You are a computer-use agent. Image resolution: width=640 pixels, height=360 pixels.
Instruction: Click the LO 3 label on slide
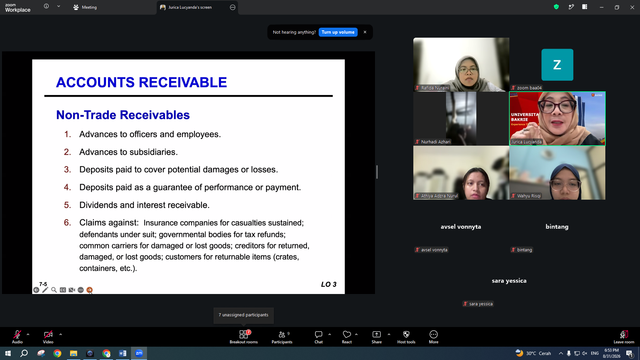click(x=329, y=284)
